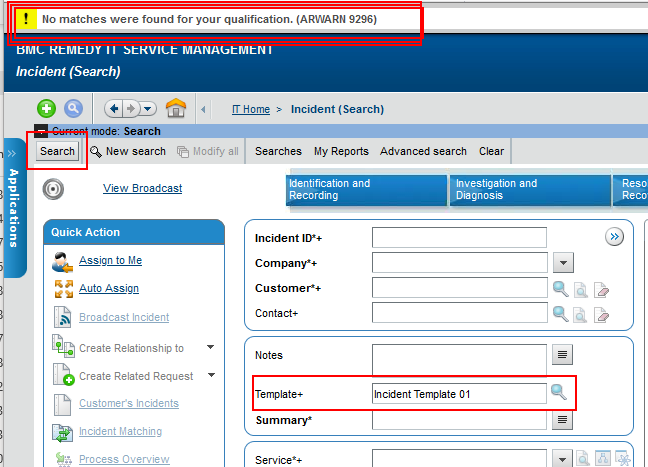The width and height of the screenshot is (648, 467).
Task: Click the Broadcast Incident link
Action: (x=124, y=317)
